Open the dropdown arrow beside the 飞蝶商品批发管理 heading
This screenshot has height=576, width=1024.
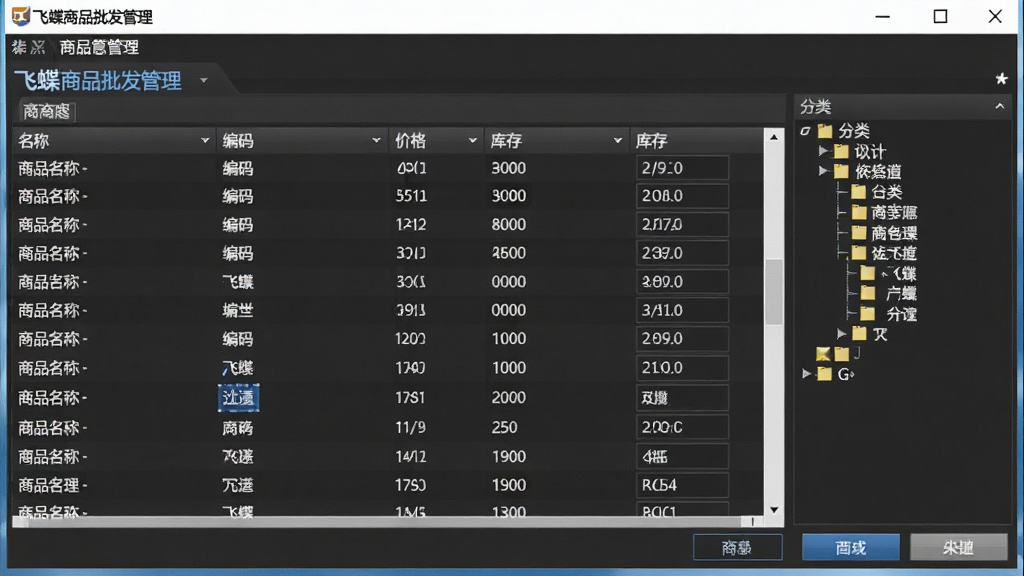point(204,80)
